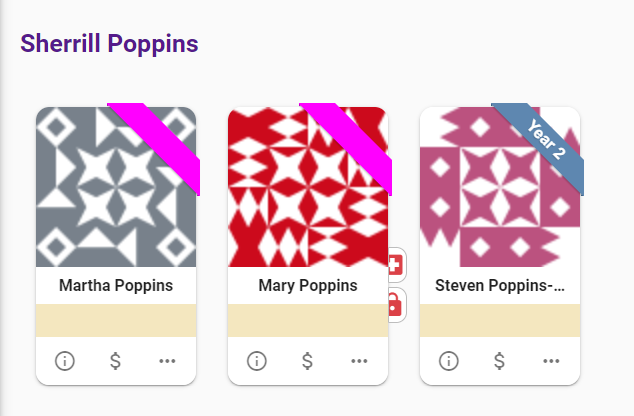Click the magenta ribbon on Martha's card

click(160, 142)
